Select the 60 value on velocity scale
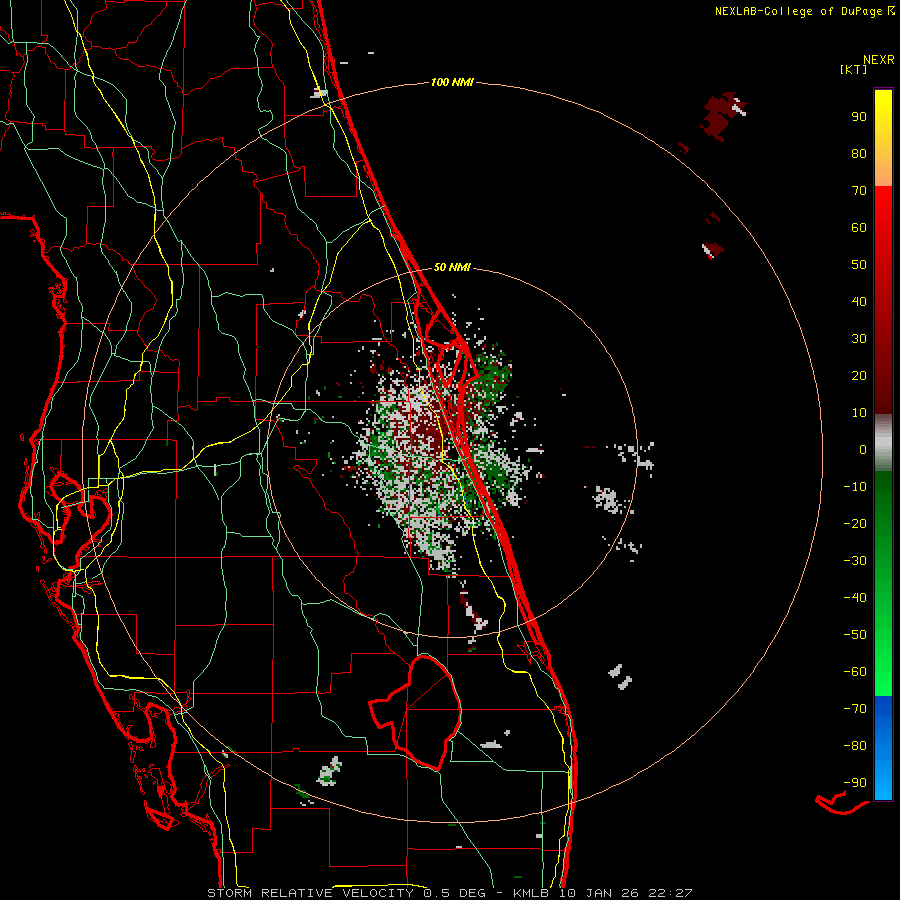Screen dimensions: 900x900 (859, 227)
